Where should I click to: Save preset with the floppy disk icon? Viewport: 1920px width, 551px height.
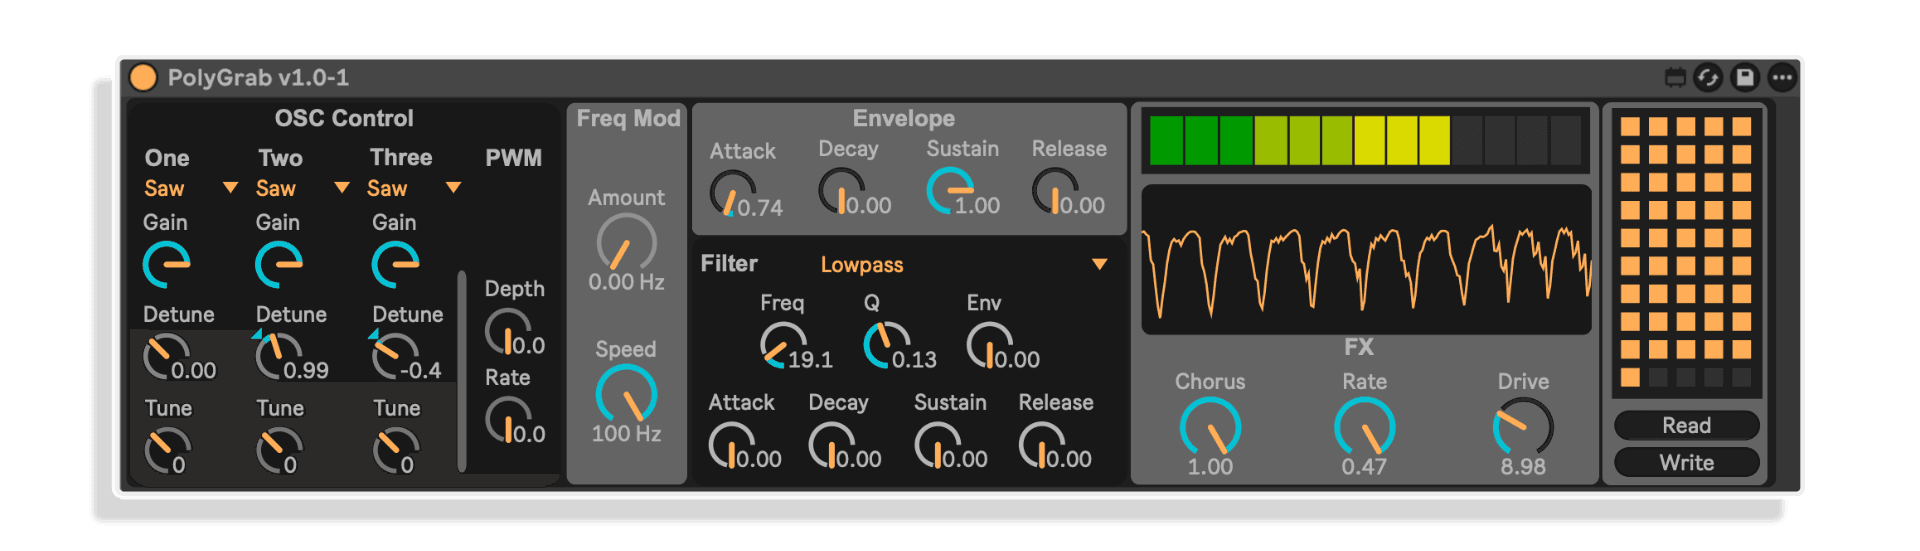(1745, 77)
